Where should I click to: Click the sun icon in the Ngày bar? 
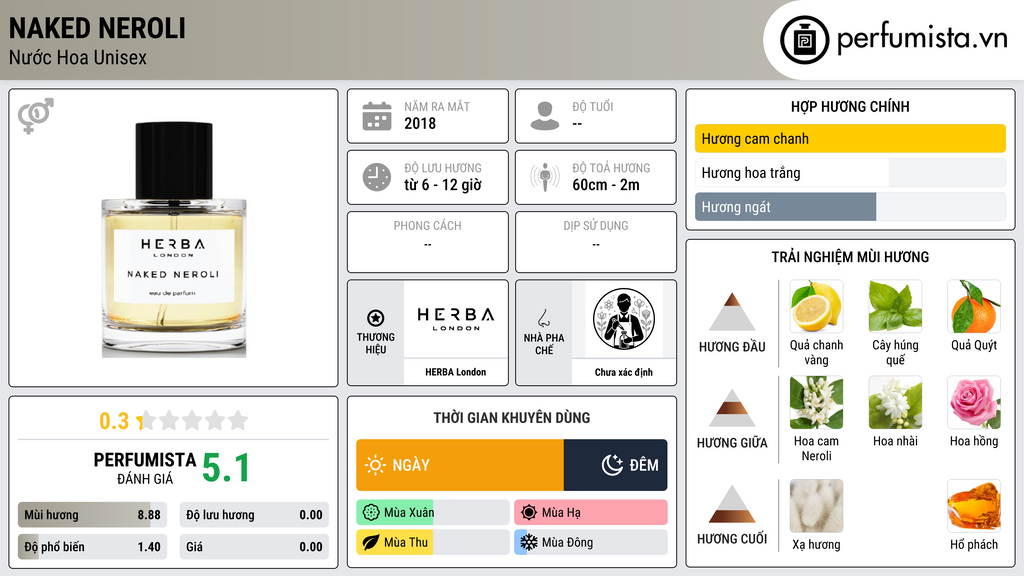click(x=376, y=465)
